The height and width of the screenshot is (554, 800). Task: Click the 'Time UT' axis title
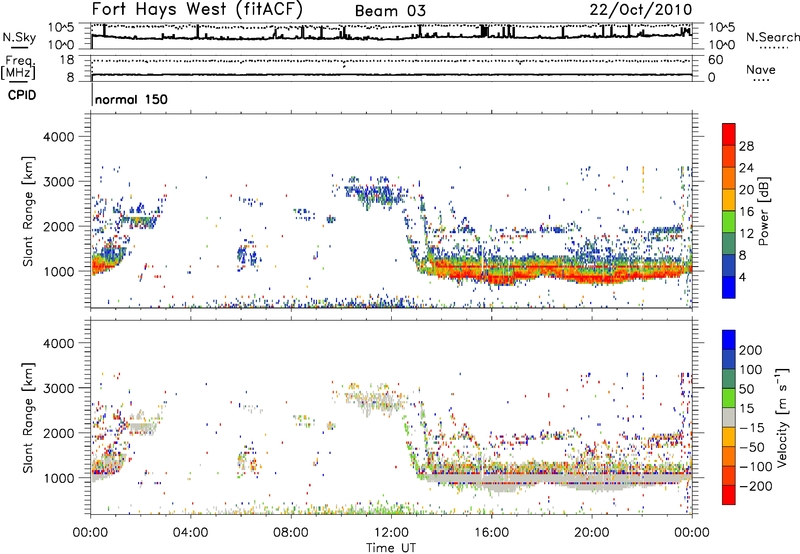click(391, 548)
